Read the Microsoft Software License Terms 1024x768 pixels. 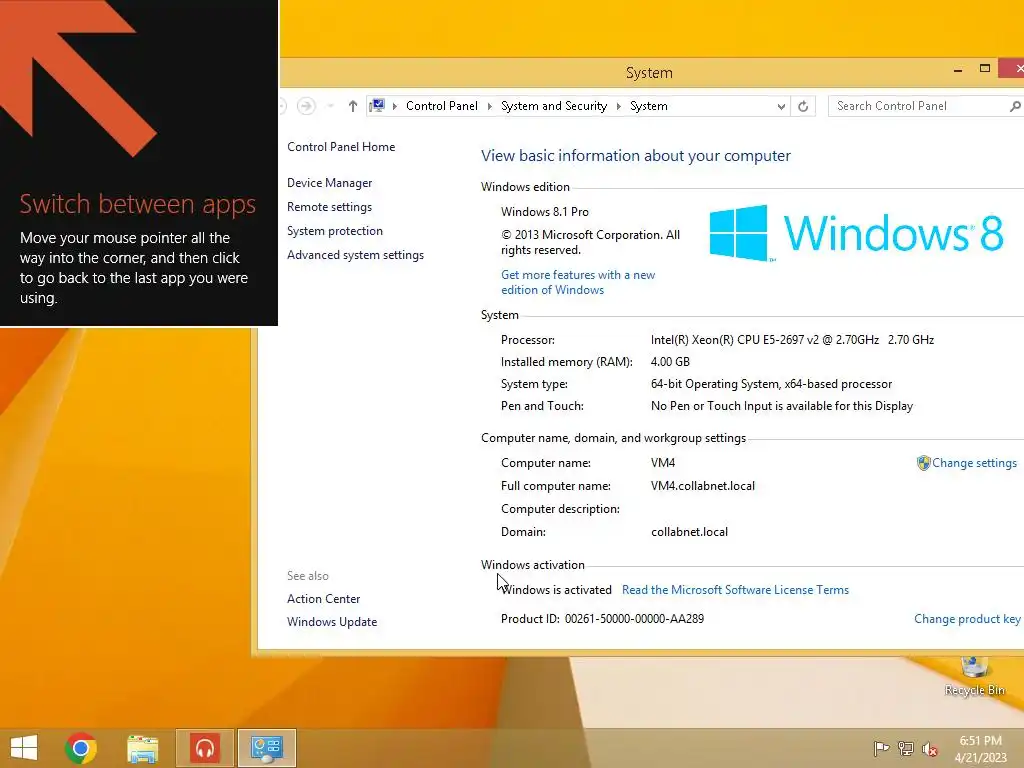point(735,590)
